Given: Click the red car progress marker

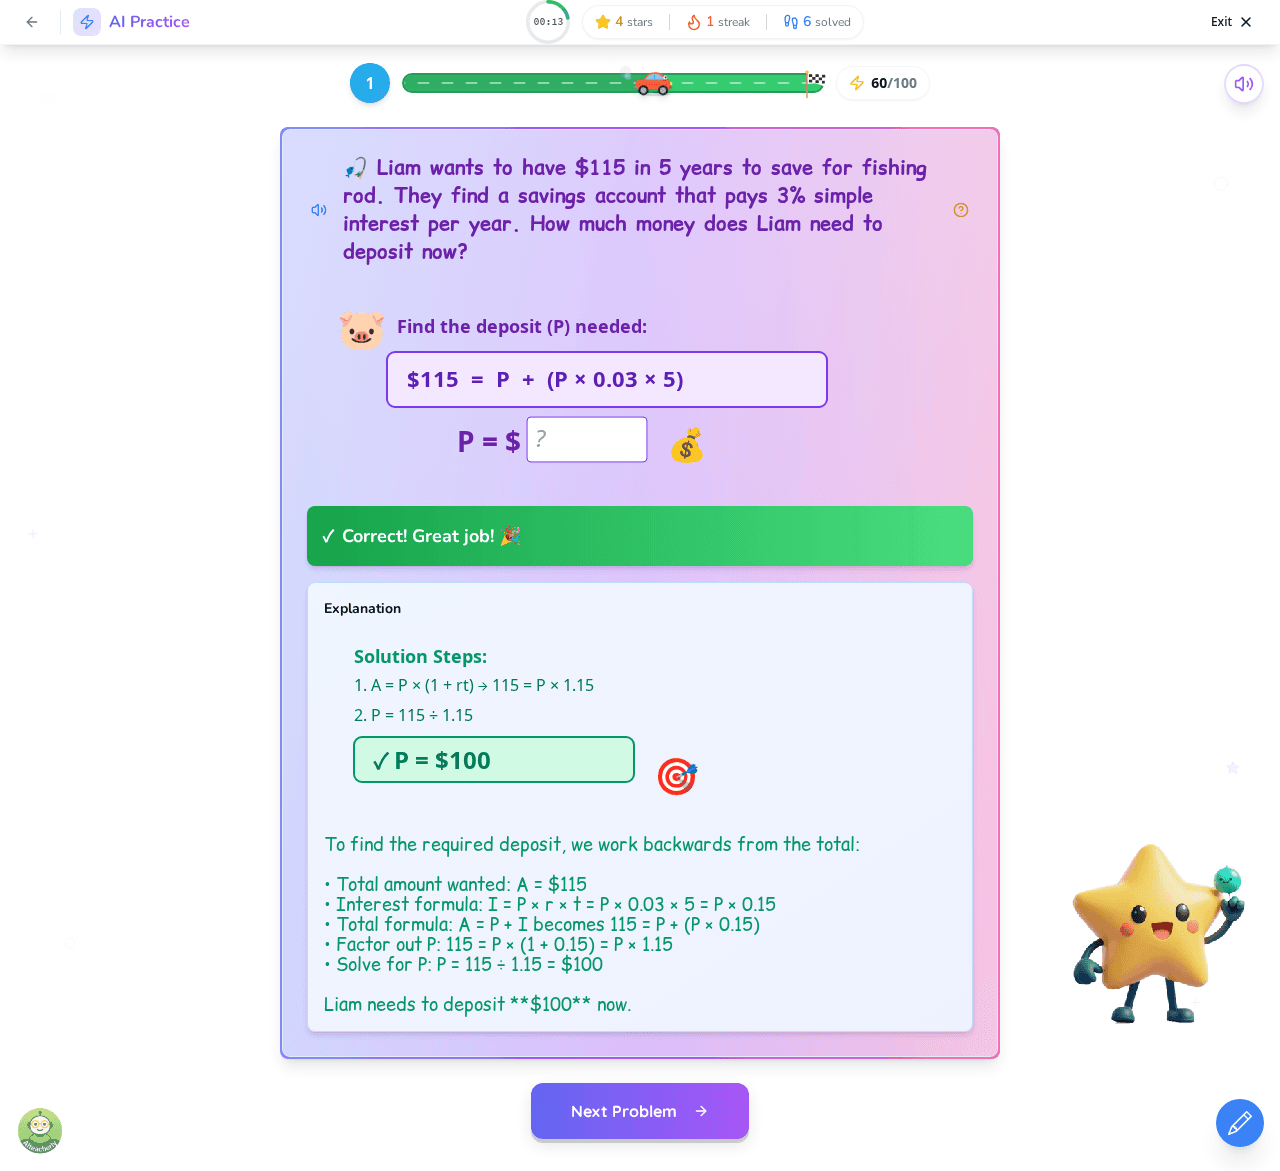Looking at the screenshot, I should pos(653,83).
